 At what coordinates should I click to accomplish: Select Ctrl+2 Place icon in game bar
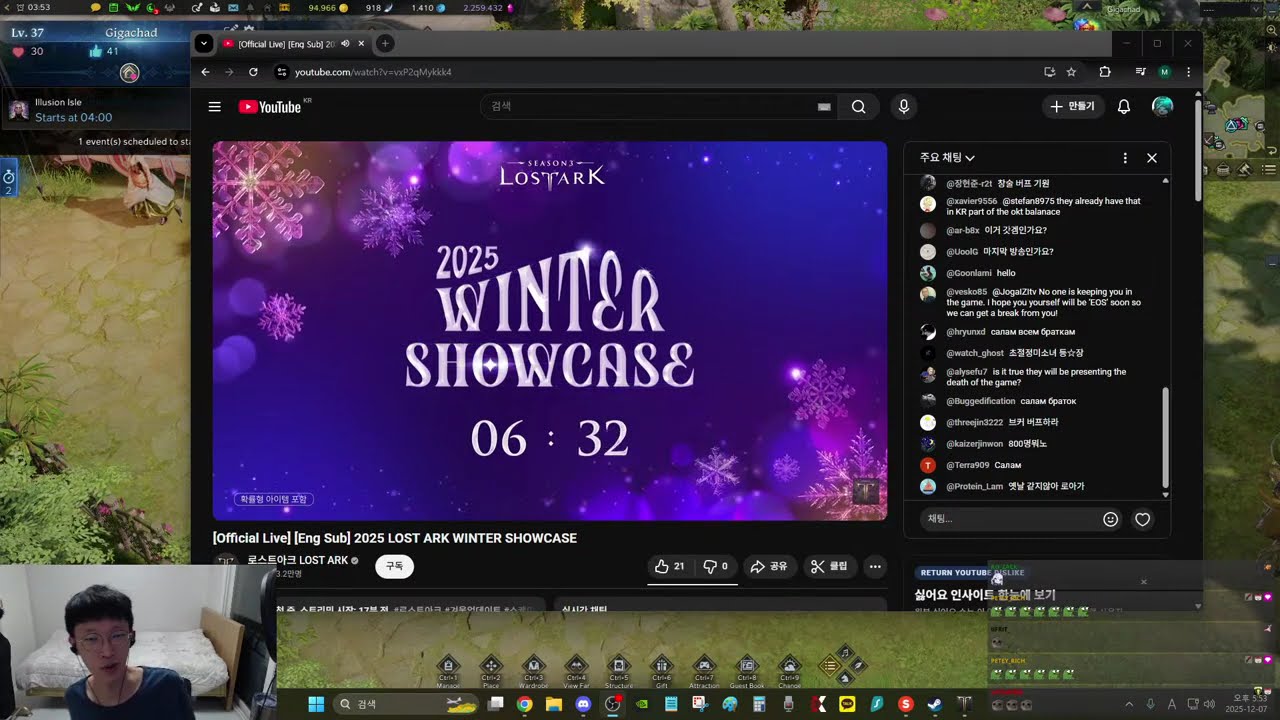[490, 665]
